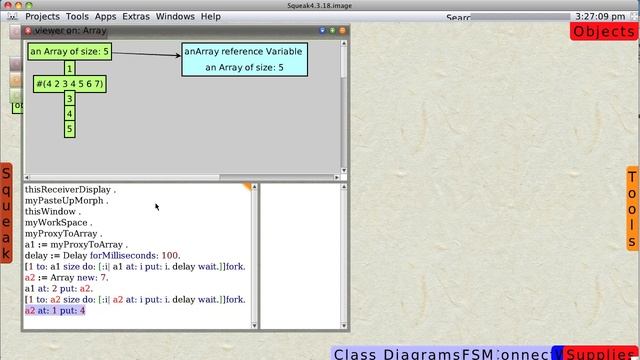The image size is (640, 360).
Task: Open the Projects menu
Action: pos(42,16)
